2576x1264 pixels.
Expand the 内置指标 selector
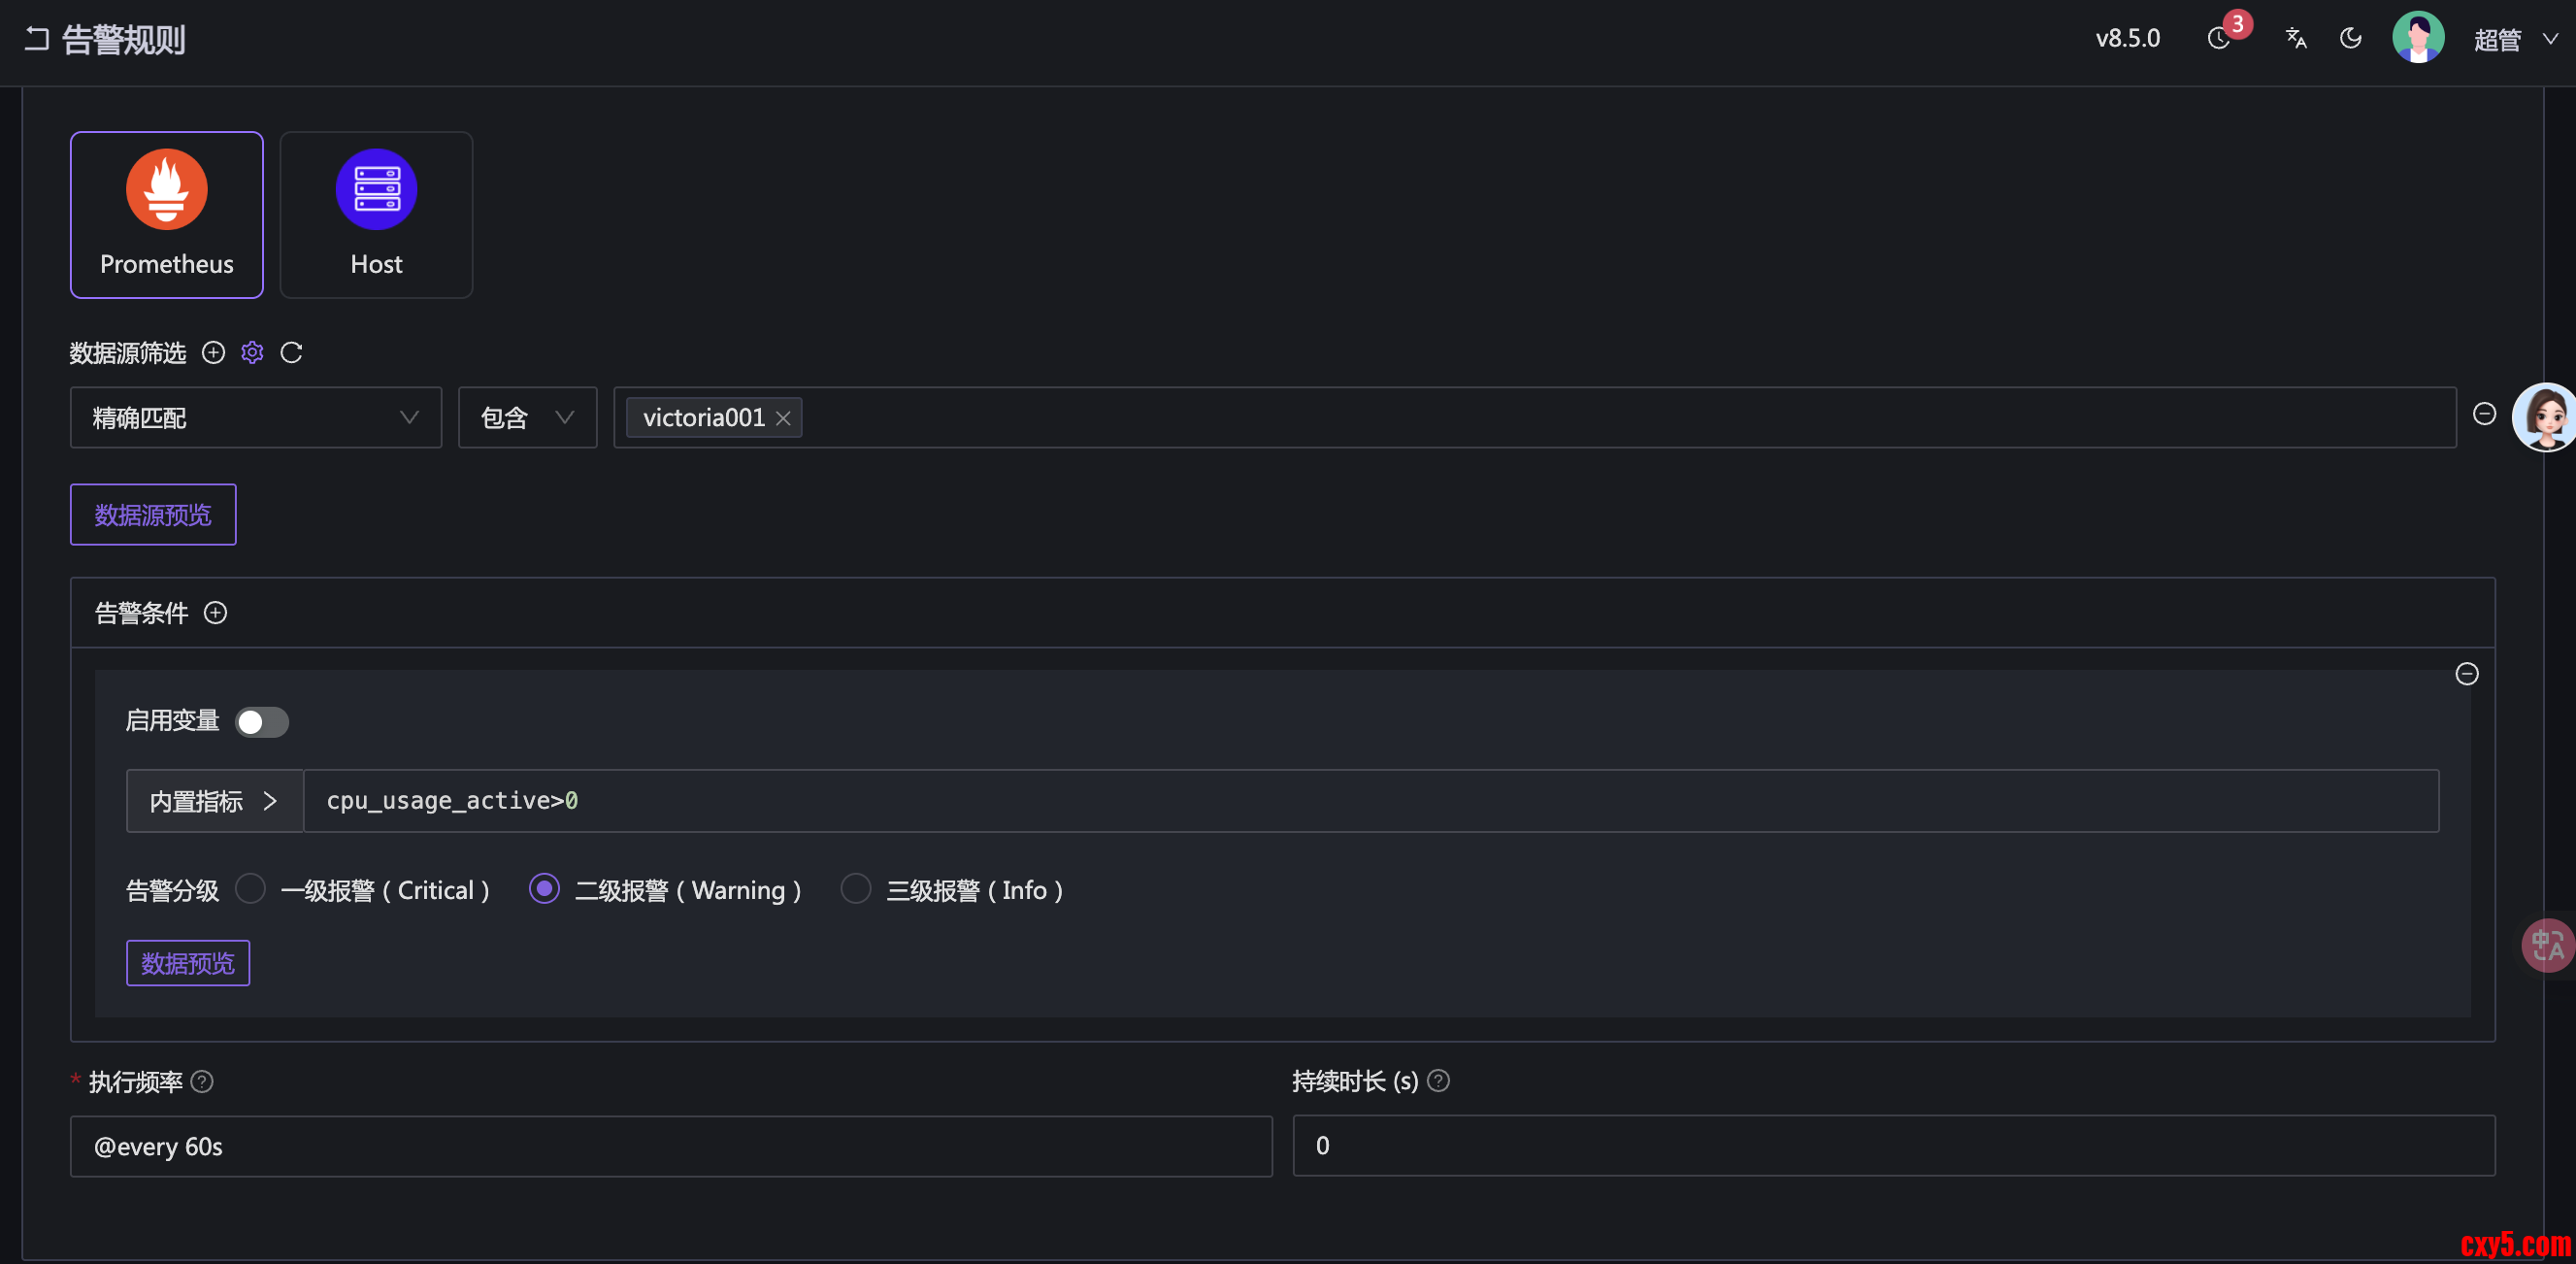(214, 800)
